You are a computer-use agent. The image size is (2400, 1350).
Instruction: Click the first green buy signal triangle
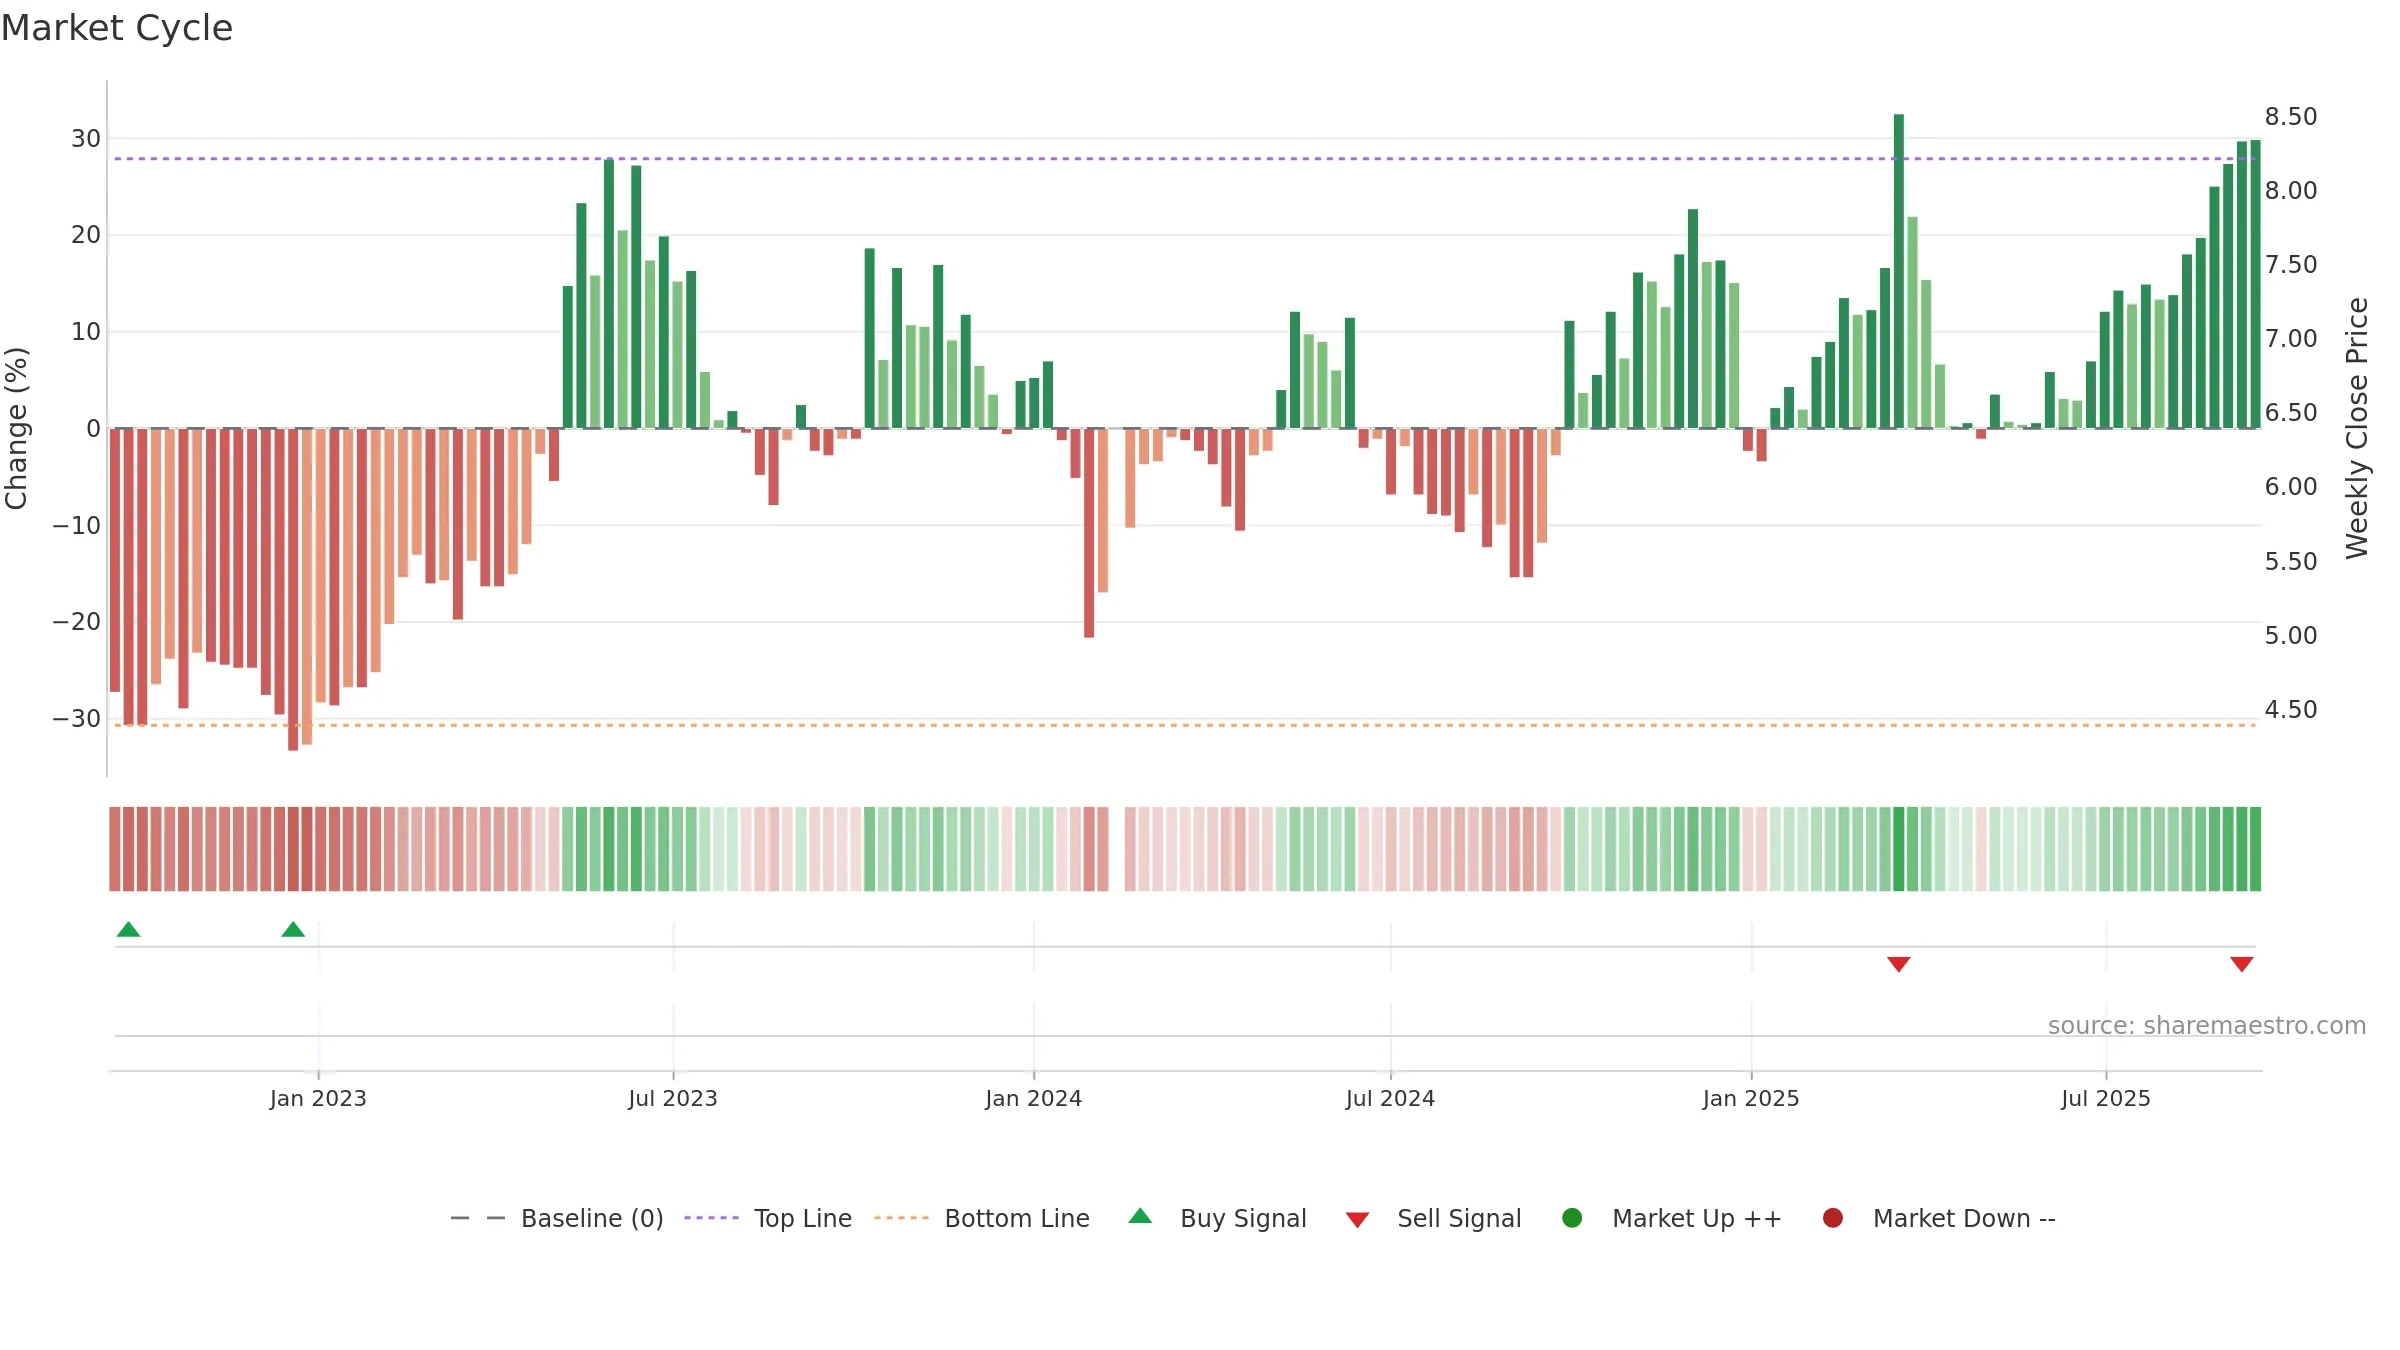click(x=128, y=930)
